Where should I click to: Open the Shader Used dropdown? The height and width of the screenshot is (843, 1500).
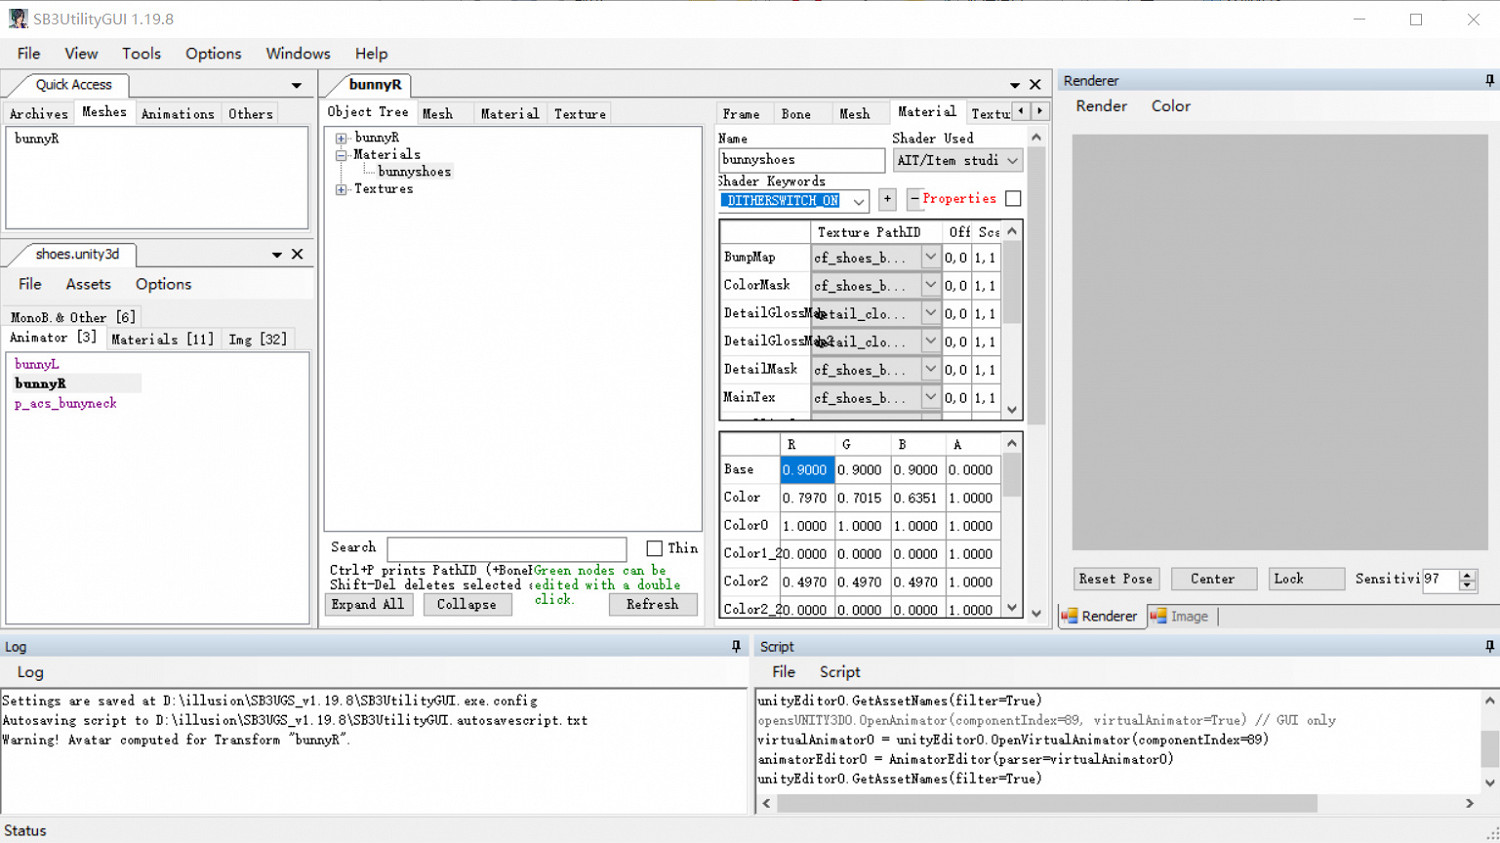pyautogui.click(x=1012, y=161)
